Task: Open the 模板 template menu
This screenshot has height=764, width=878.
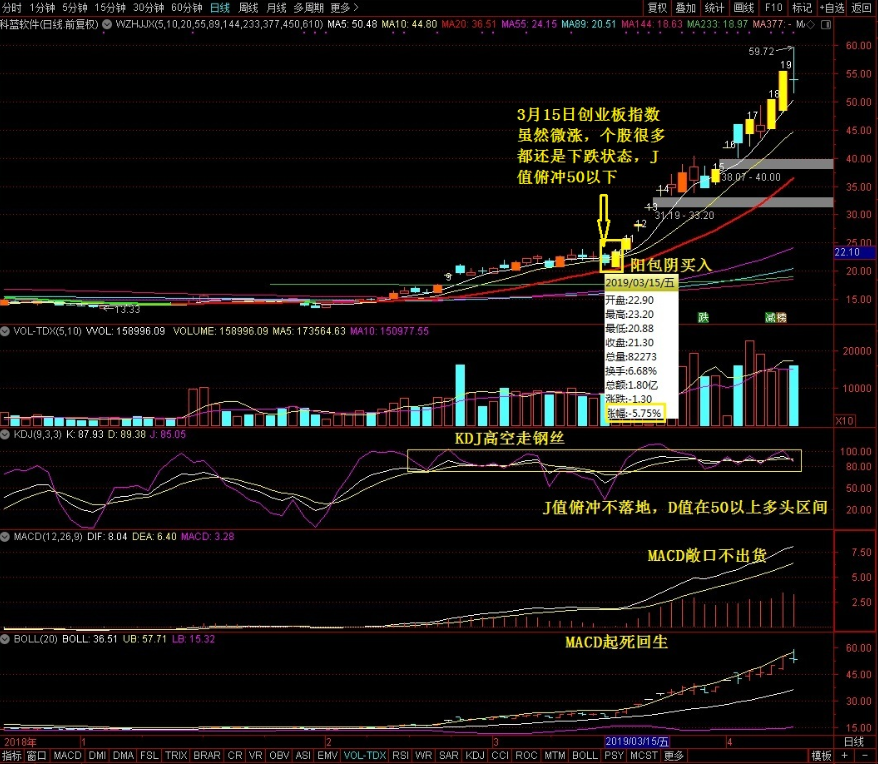Action: [821, 756]
